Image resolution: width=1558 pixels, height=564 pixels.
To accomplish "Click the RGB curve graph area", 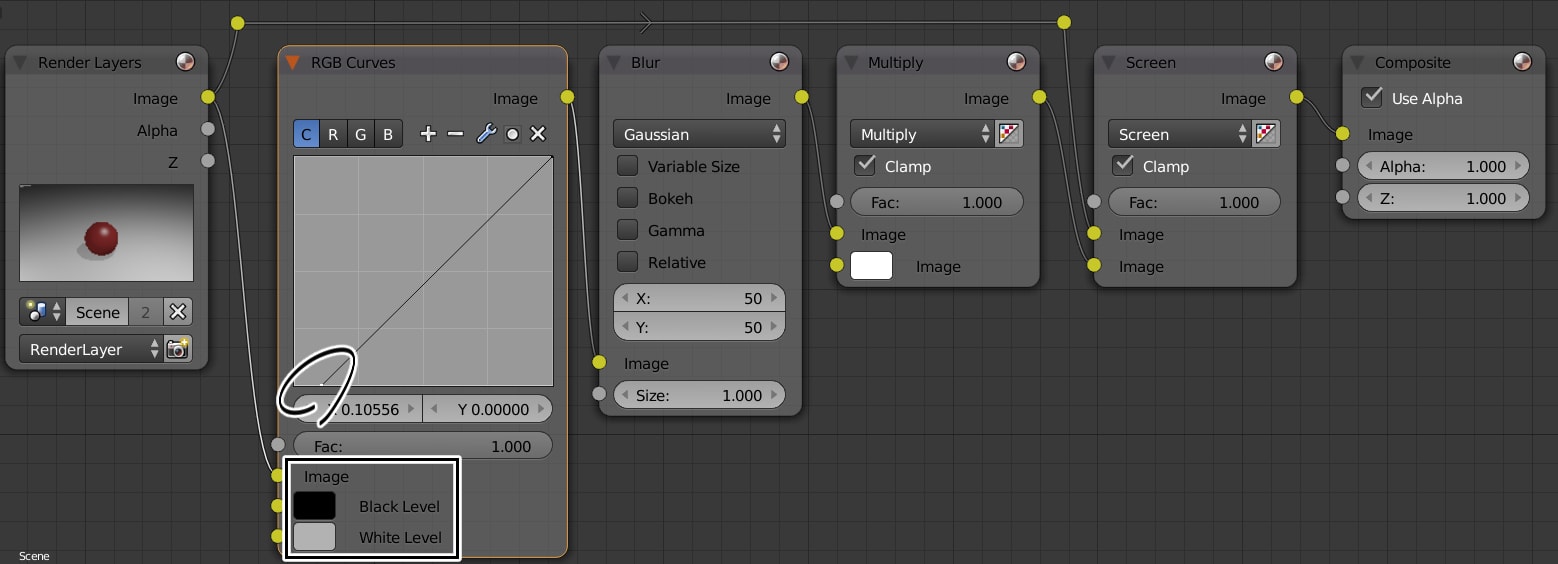I will (423, 270).
